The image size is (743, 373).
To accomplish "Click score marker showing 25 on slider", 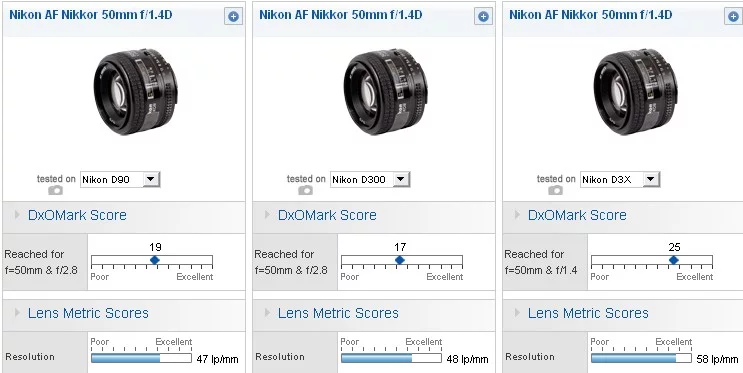I will click(673, 260).
